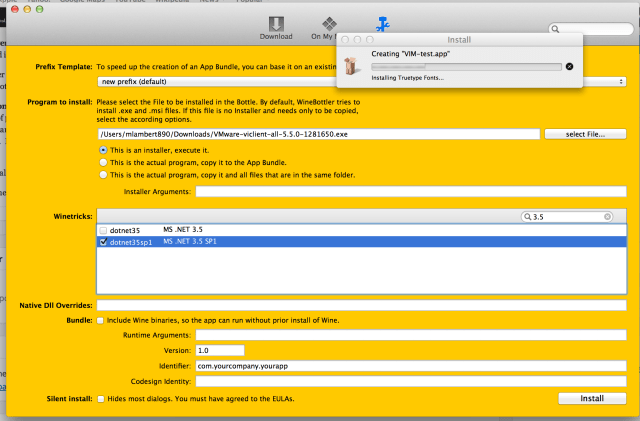The image size is (640, 421).
Task: Select 'This is an installer, execute it'
Action: [103, 150]
